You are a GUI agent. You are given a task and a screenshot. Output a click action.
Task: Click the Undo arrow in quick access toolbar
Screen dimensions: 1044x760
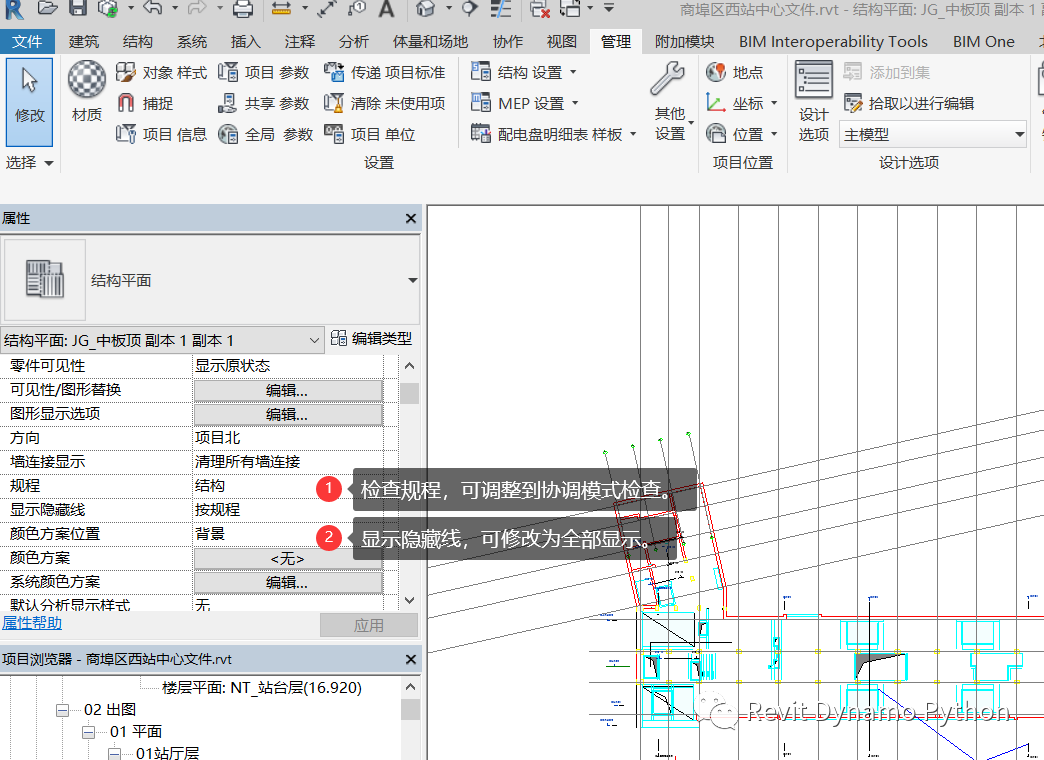point(152,8)
